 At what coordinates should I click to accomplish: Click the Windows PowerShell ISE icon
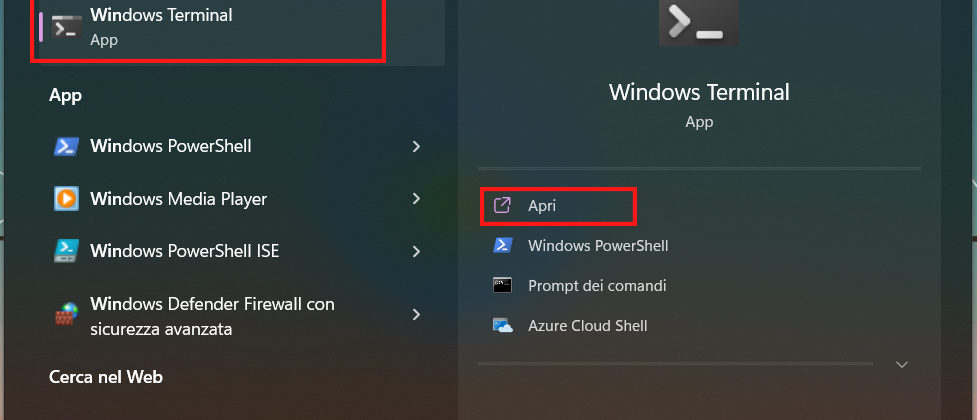tap(66, 249)
